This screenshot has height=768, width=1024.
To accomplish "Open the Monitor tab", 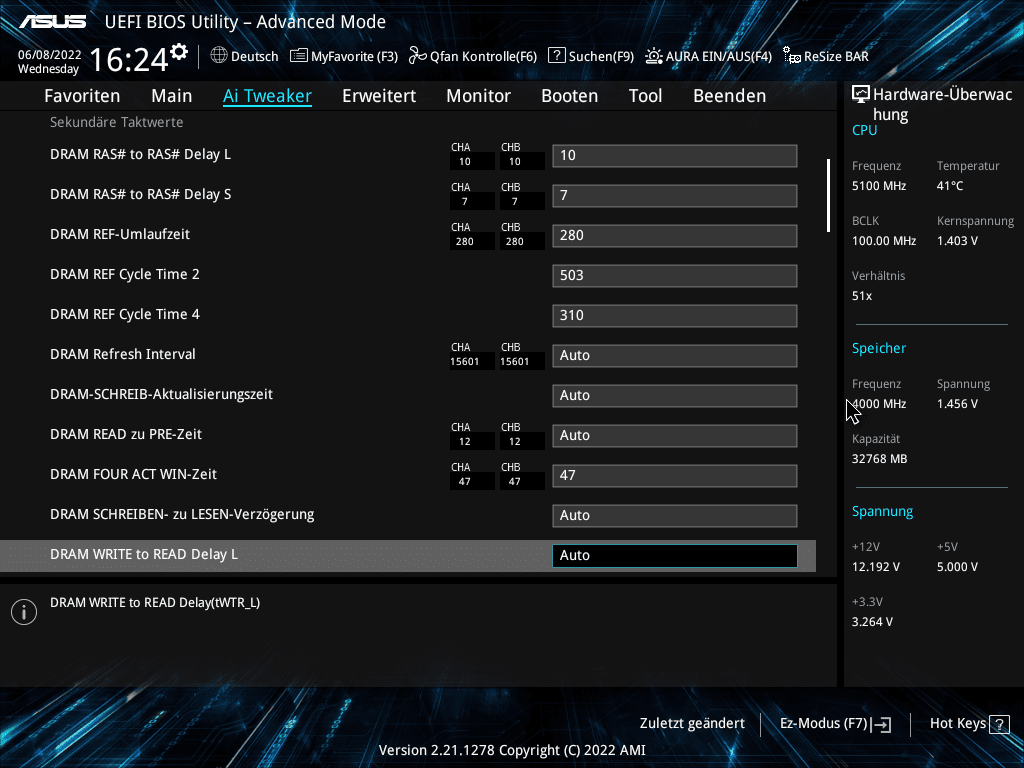I will (479, 96).
